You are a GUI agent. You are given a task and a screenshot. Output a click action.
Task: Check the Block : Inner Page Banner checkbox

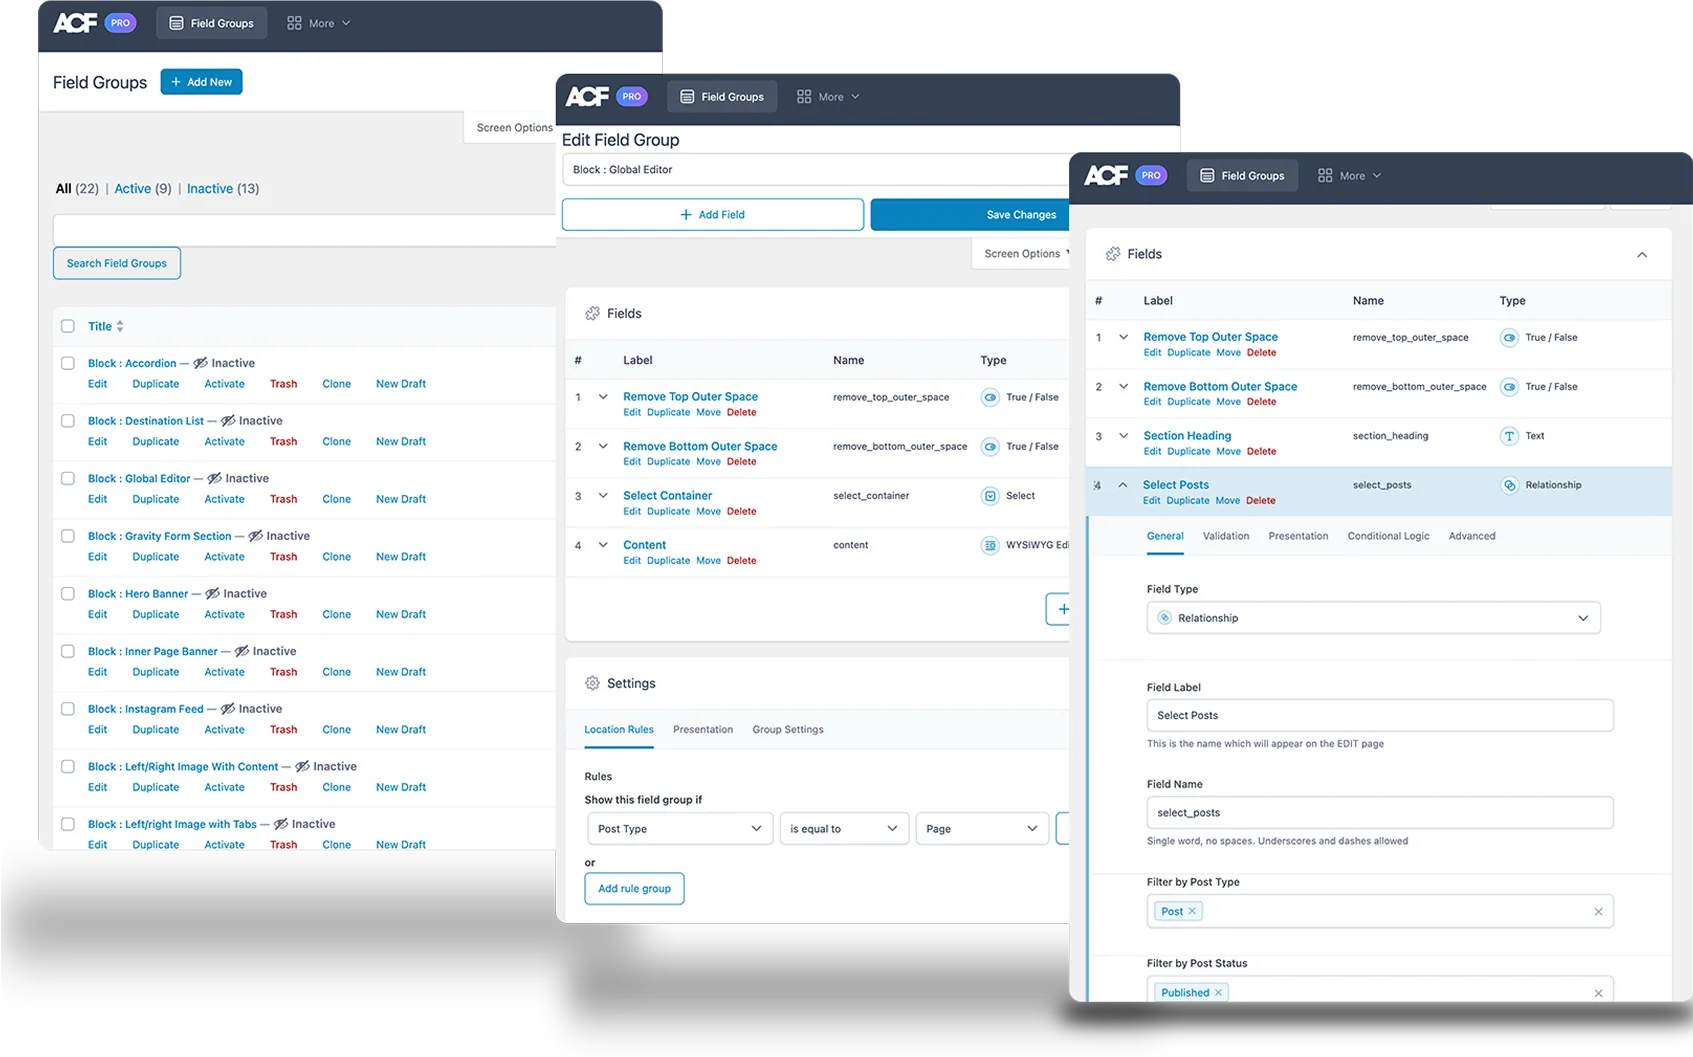pyautogui.click(x=68, y=651)
